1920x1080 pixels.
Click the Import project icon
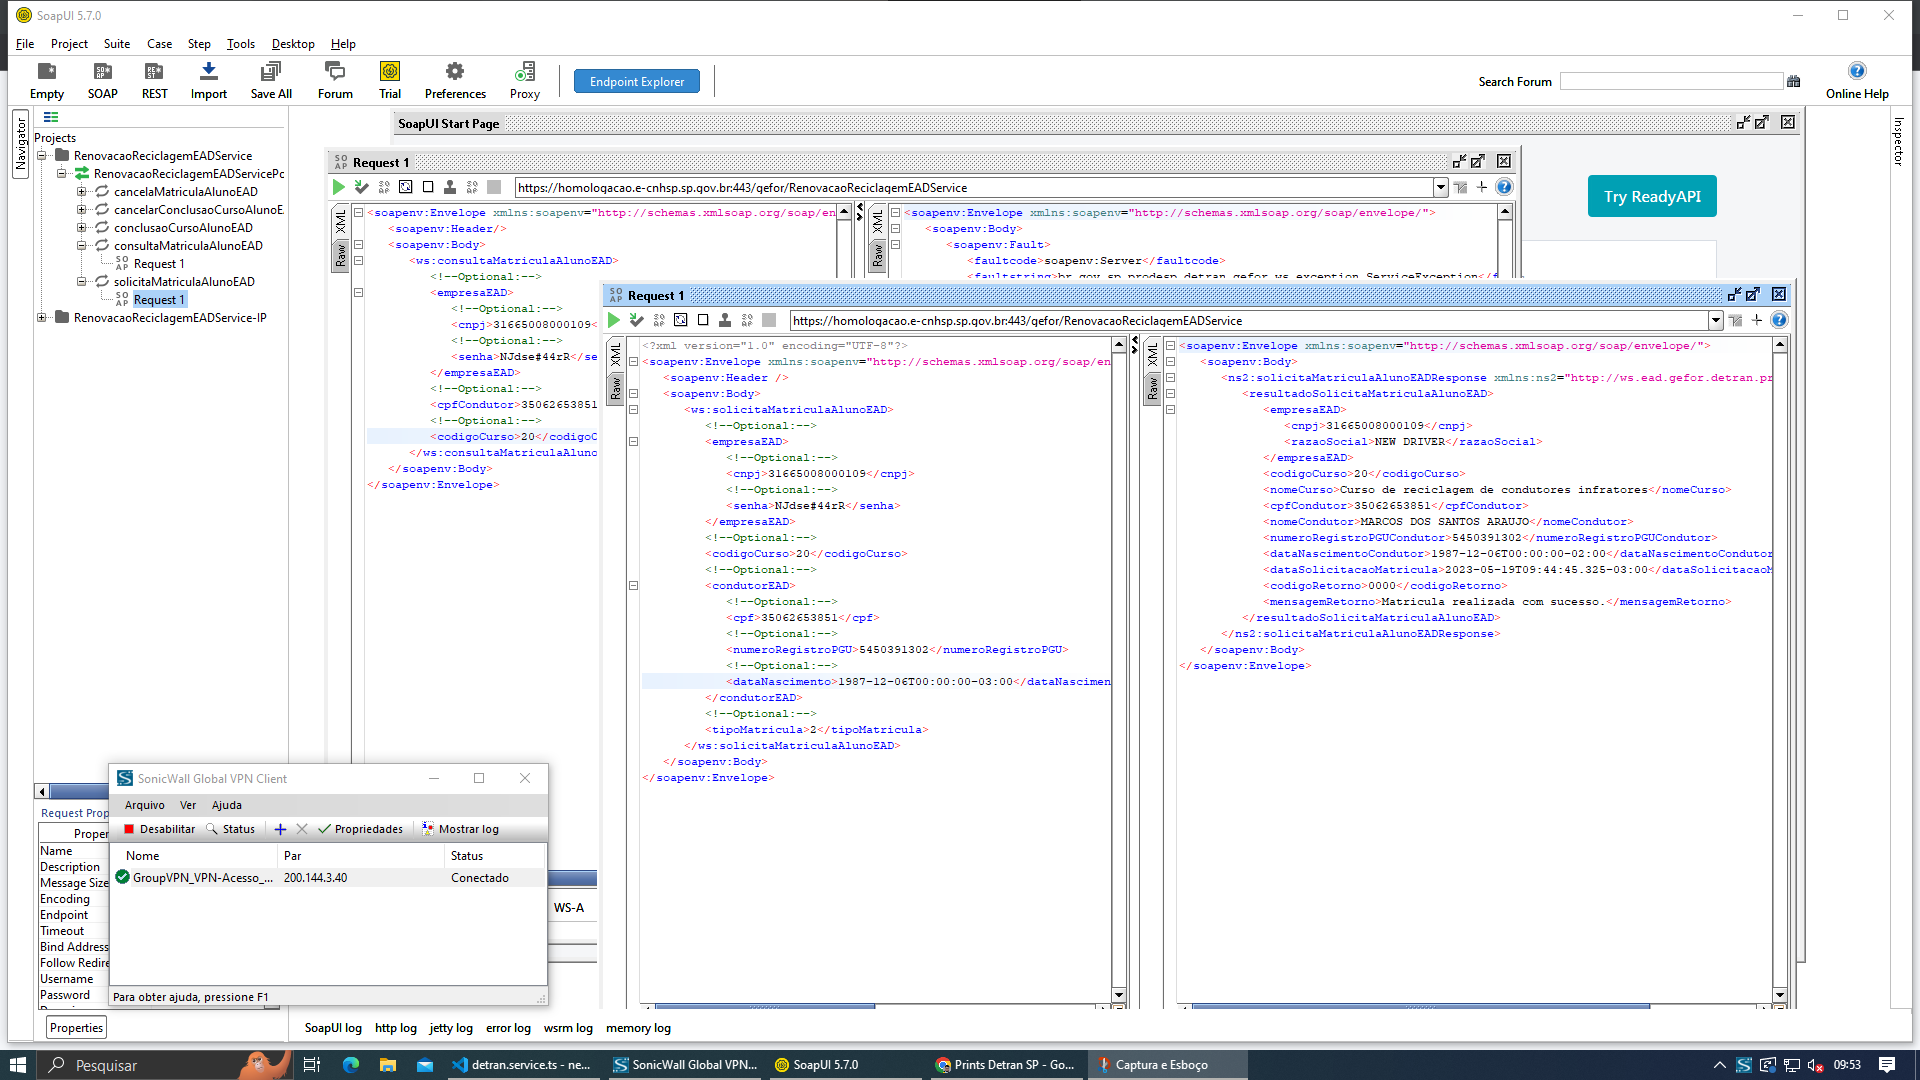(x=208, y=72)
